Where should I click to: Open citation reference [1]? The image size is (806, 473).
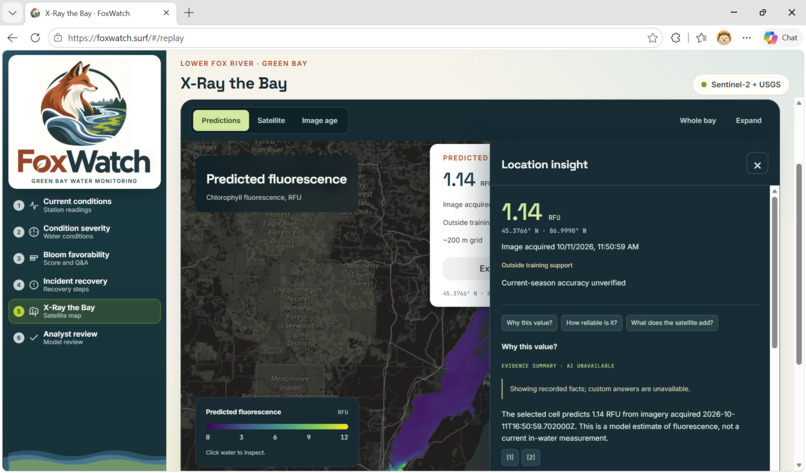click(x=510, y=457)
